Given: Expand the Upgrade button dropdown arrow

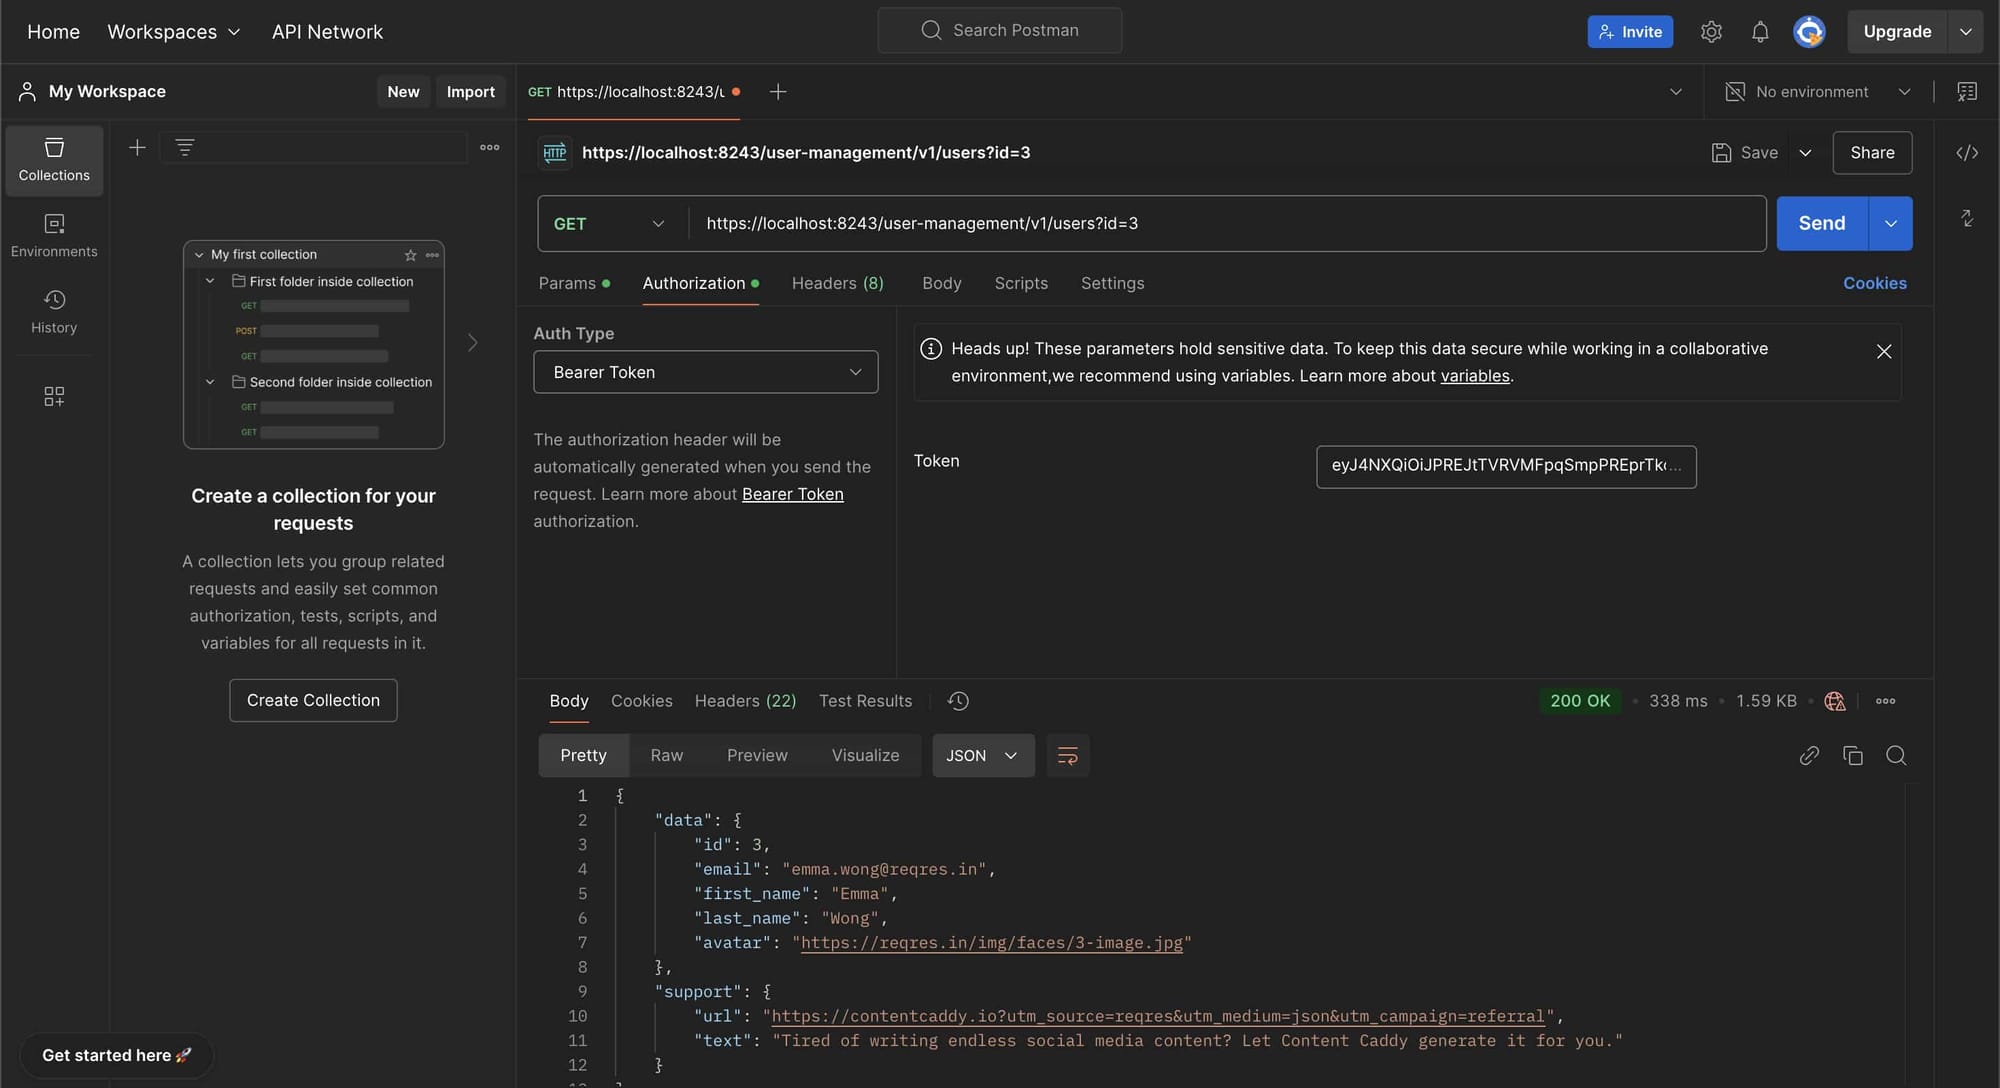Looking at the screenshot, I should 1964,32.
